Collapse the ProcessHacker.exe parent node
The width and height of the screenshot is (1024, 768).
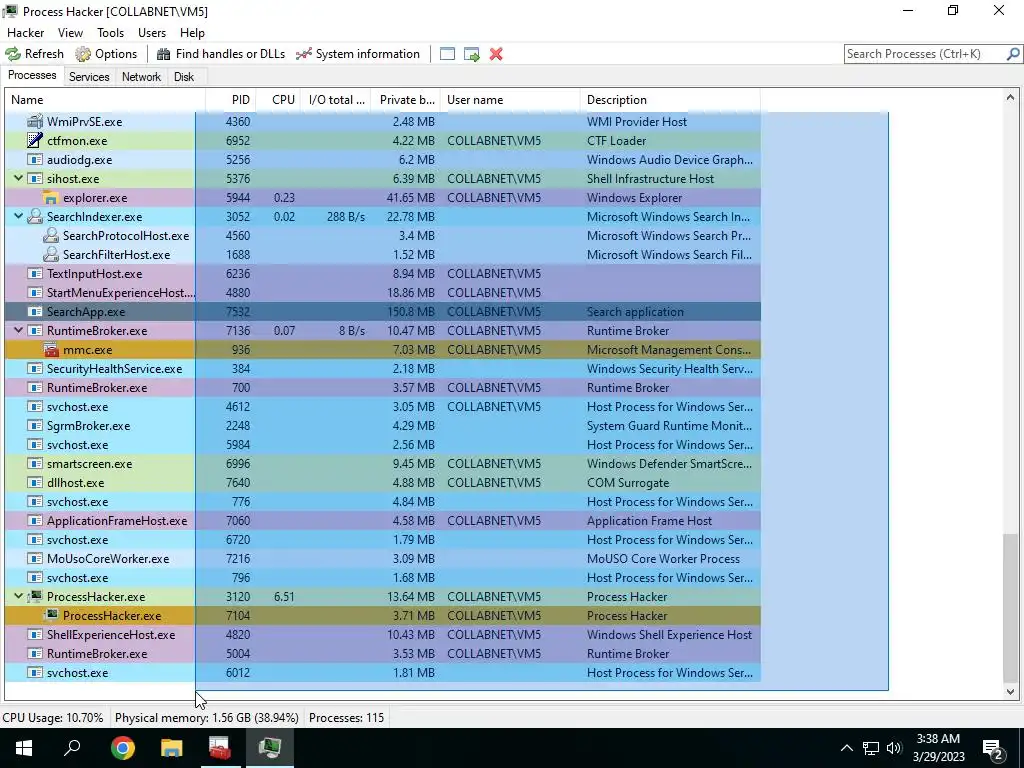point(18,596)
